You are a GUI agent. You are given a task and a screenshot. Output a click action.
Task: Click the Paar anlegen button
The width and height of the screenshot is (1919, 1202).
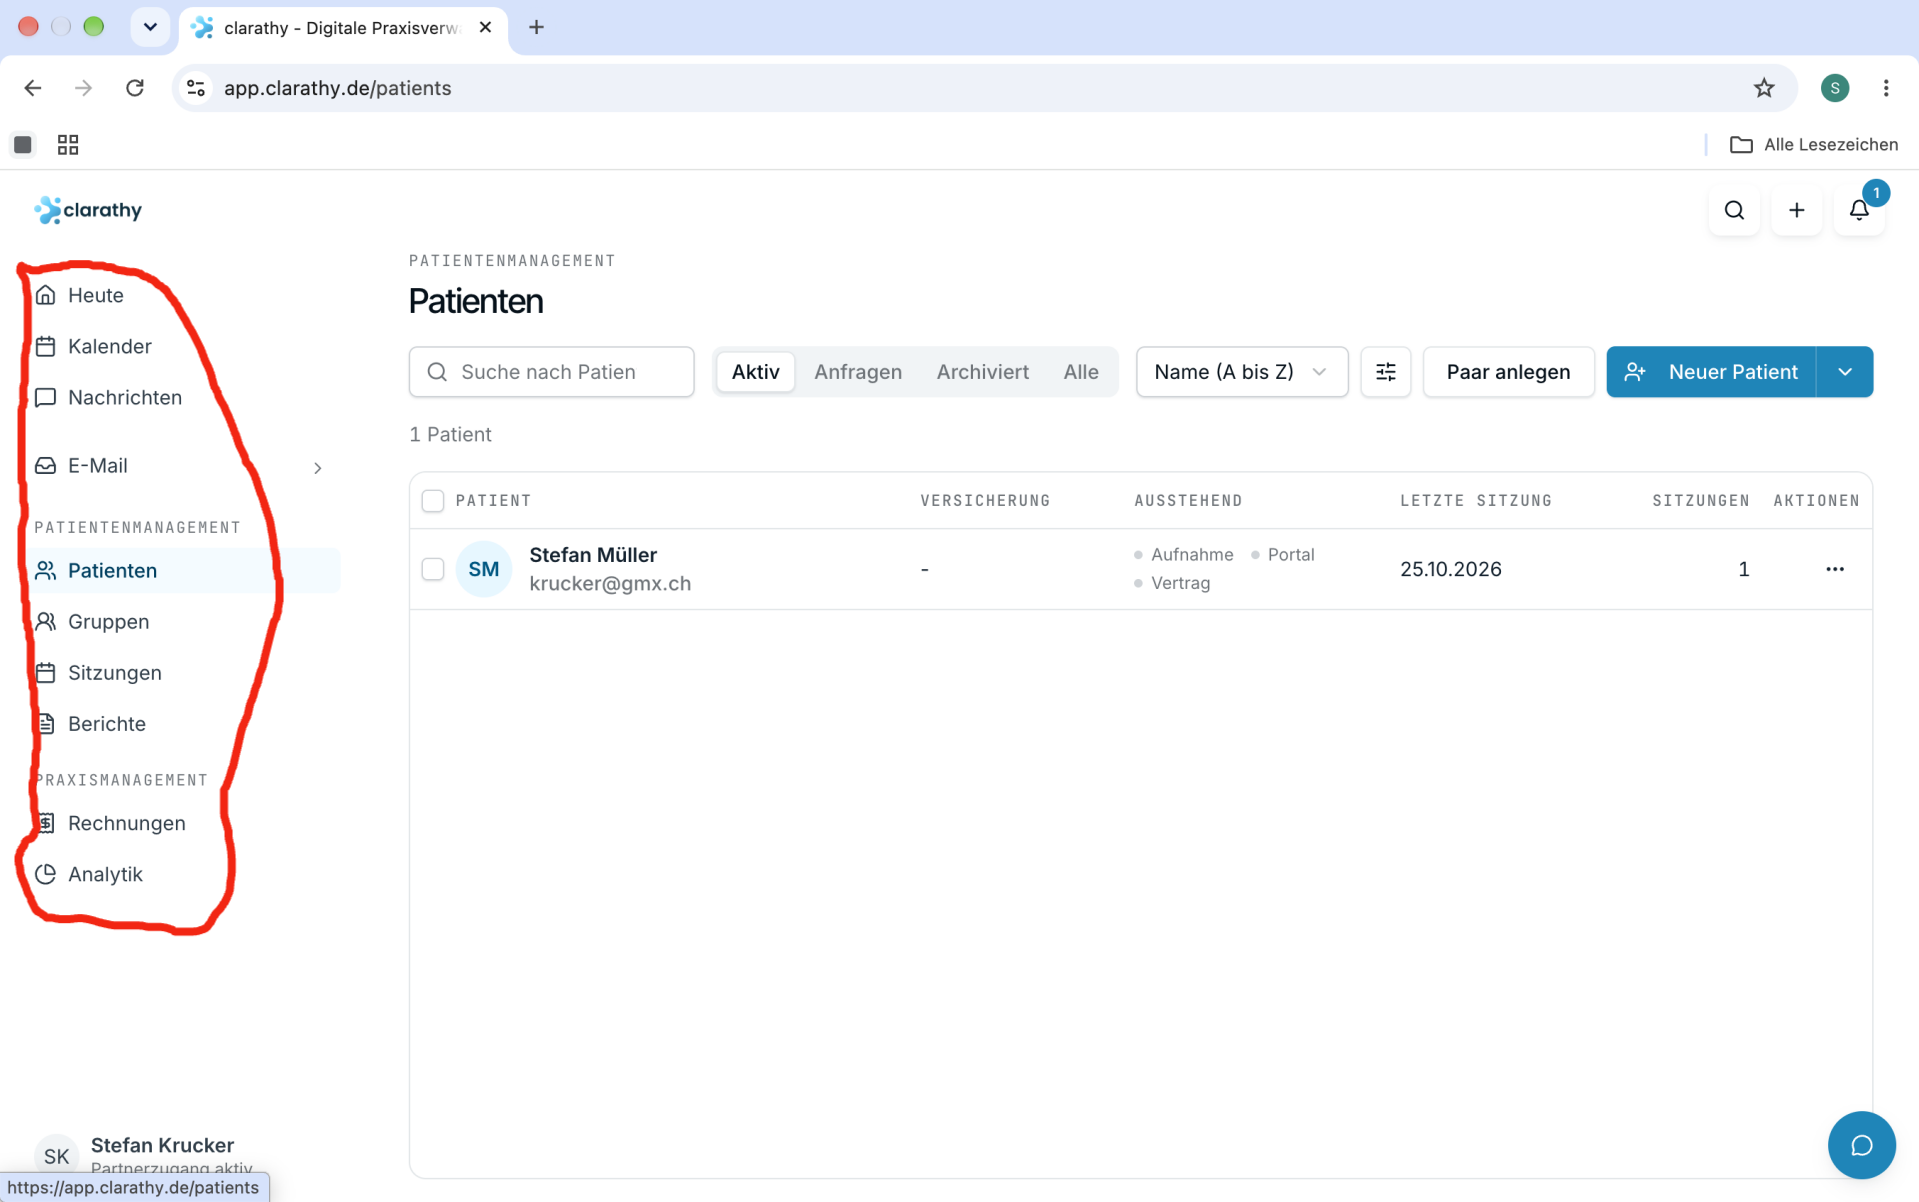tap(1508, 372)
